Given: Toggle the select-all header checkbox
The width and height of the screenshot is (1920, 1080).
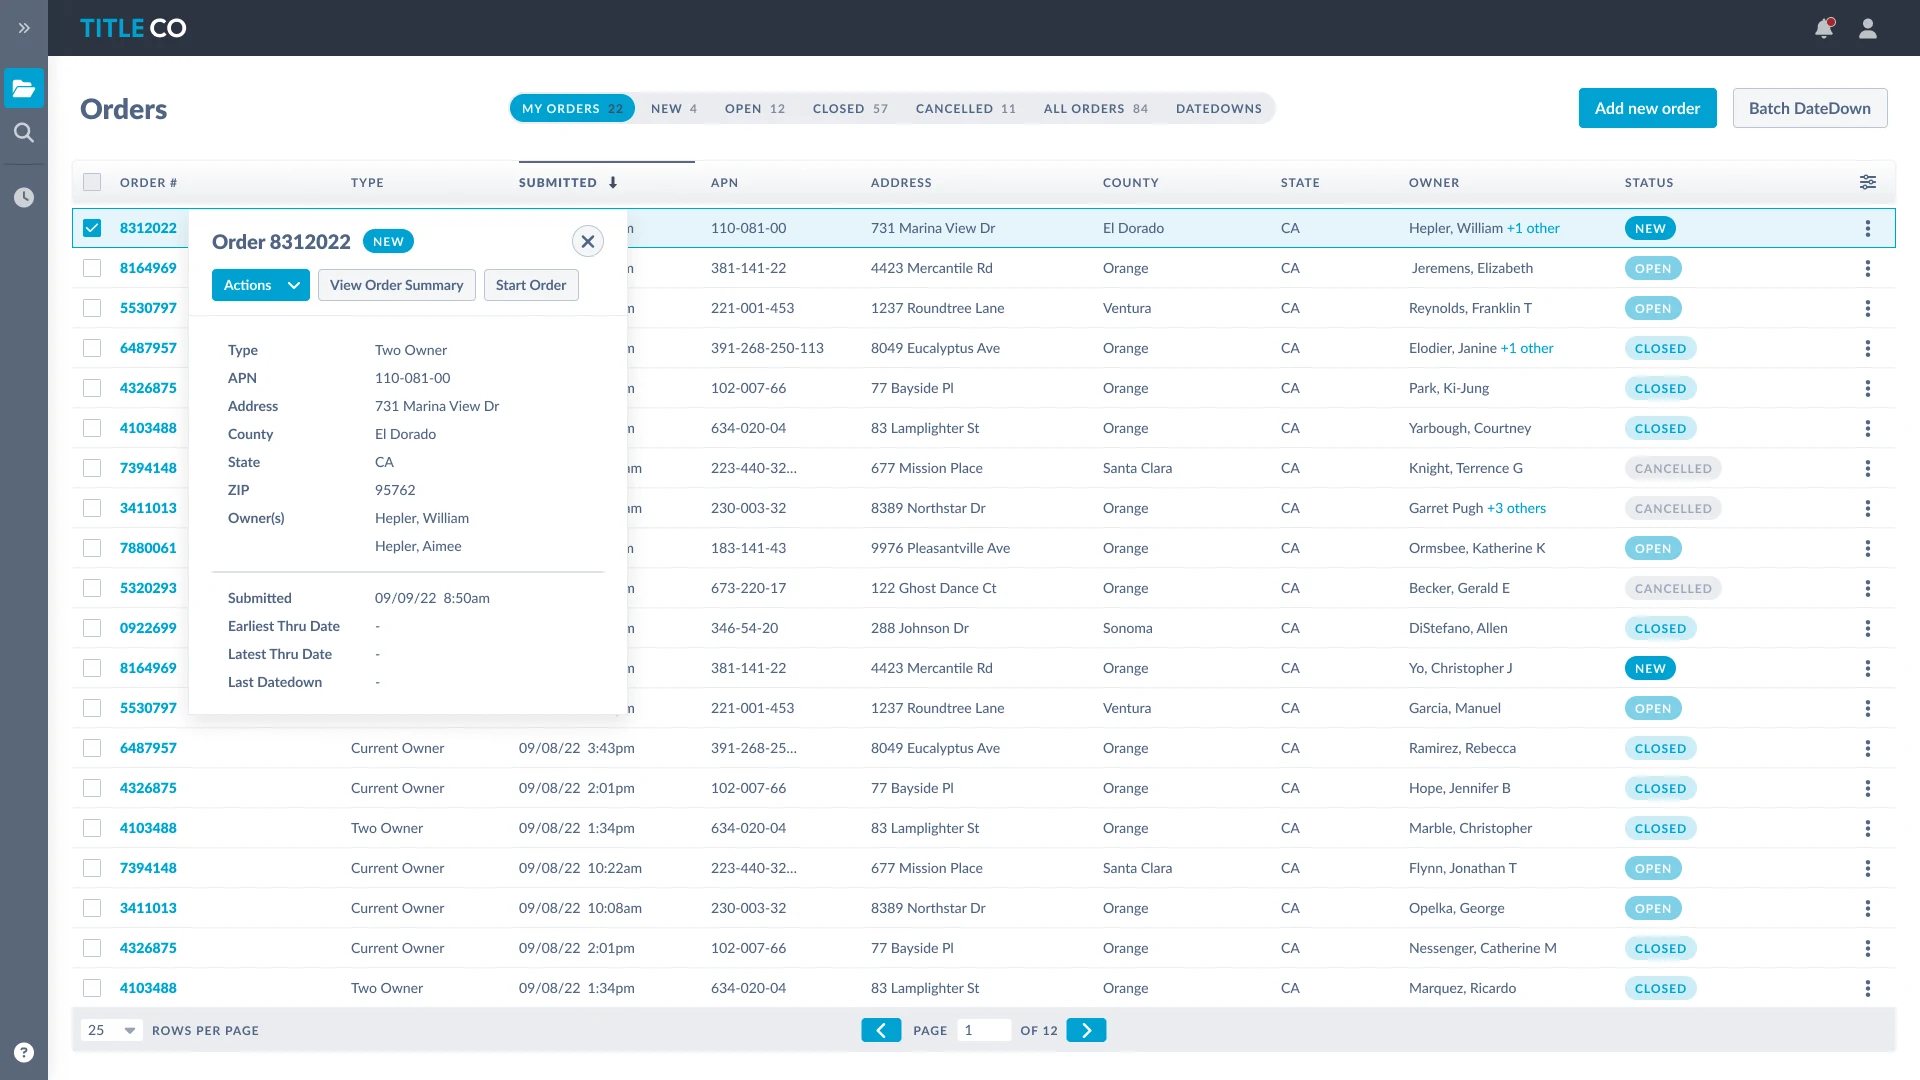Looking at the screenshot, I should click(x=92, y=182).
